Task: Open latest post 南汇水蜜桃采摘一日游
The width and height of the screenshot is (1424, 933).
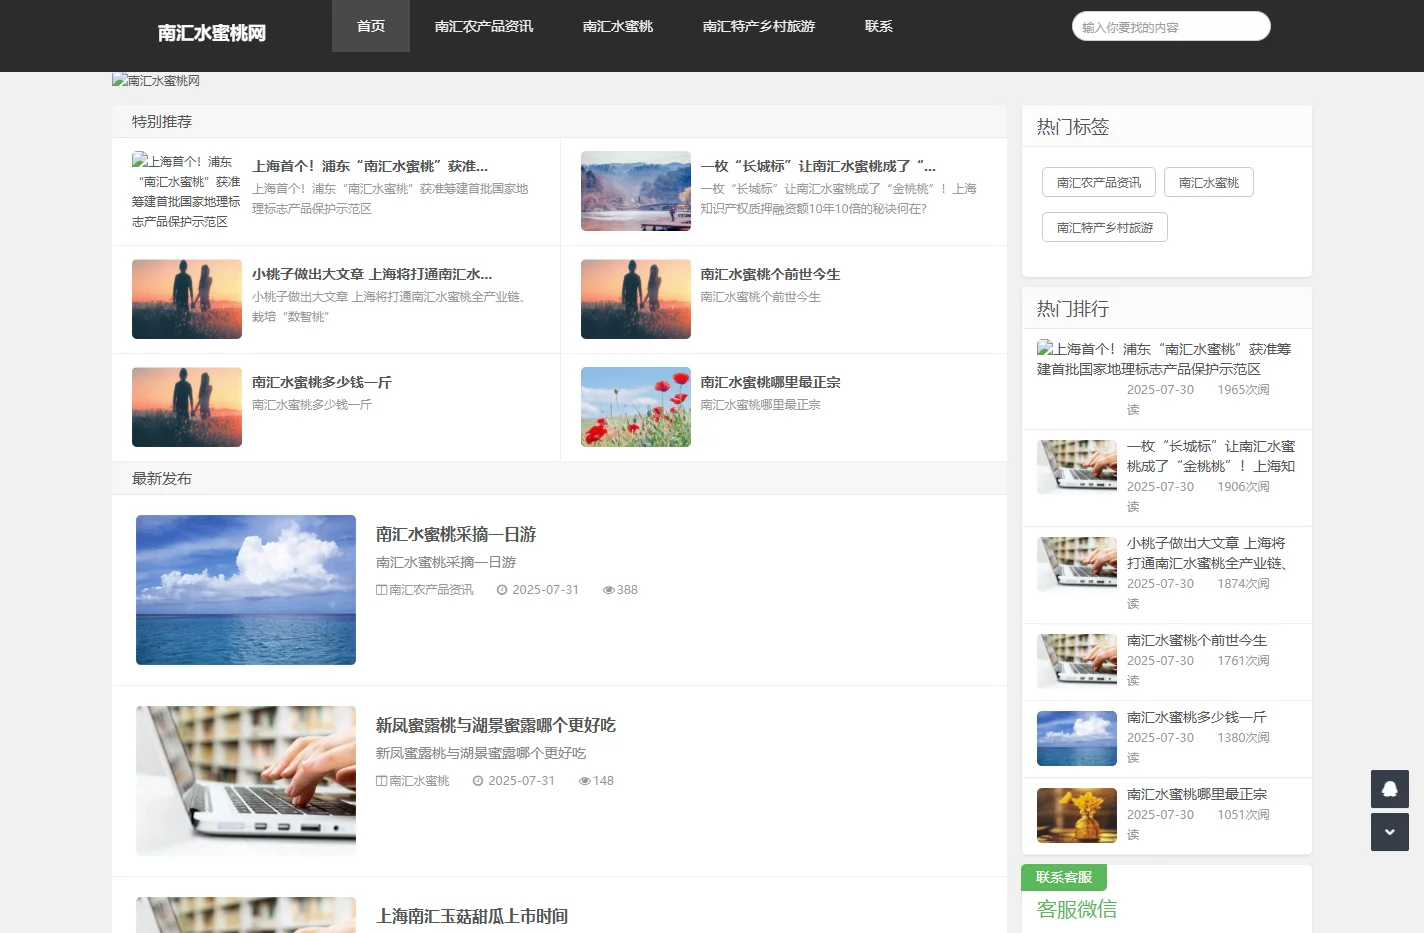Action: click(456, 534)
